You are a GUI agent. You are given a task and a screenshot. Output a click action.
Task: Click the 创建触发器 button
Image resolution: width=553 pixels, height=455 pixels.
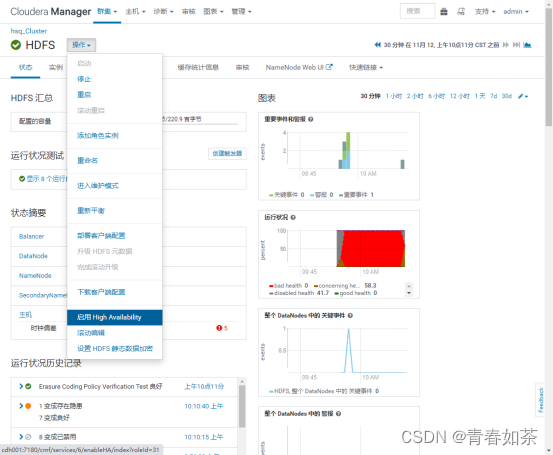pos(227,153)
